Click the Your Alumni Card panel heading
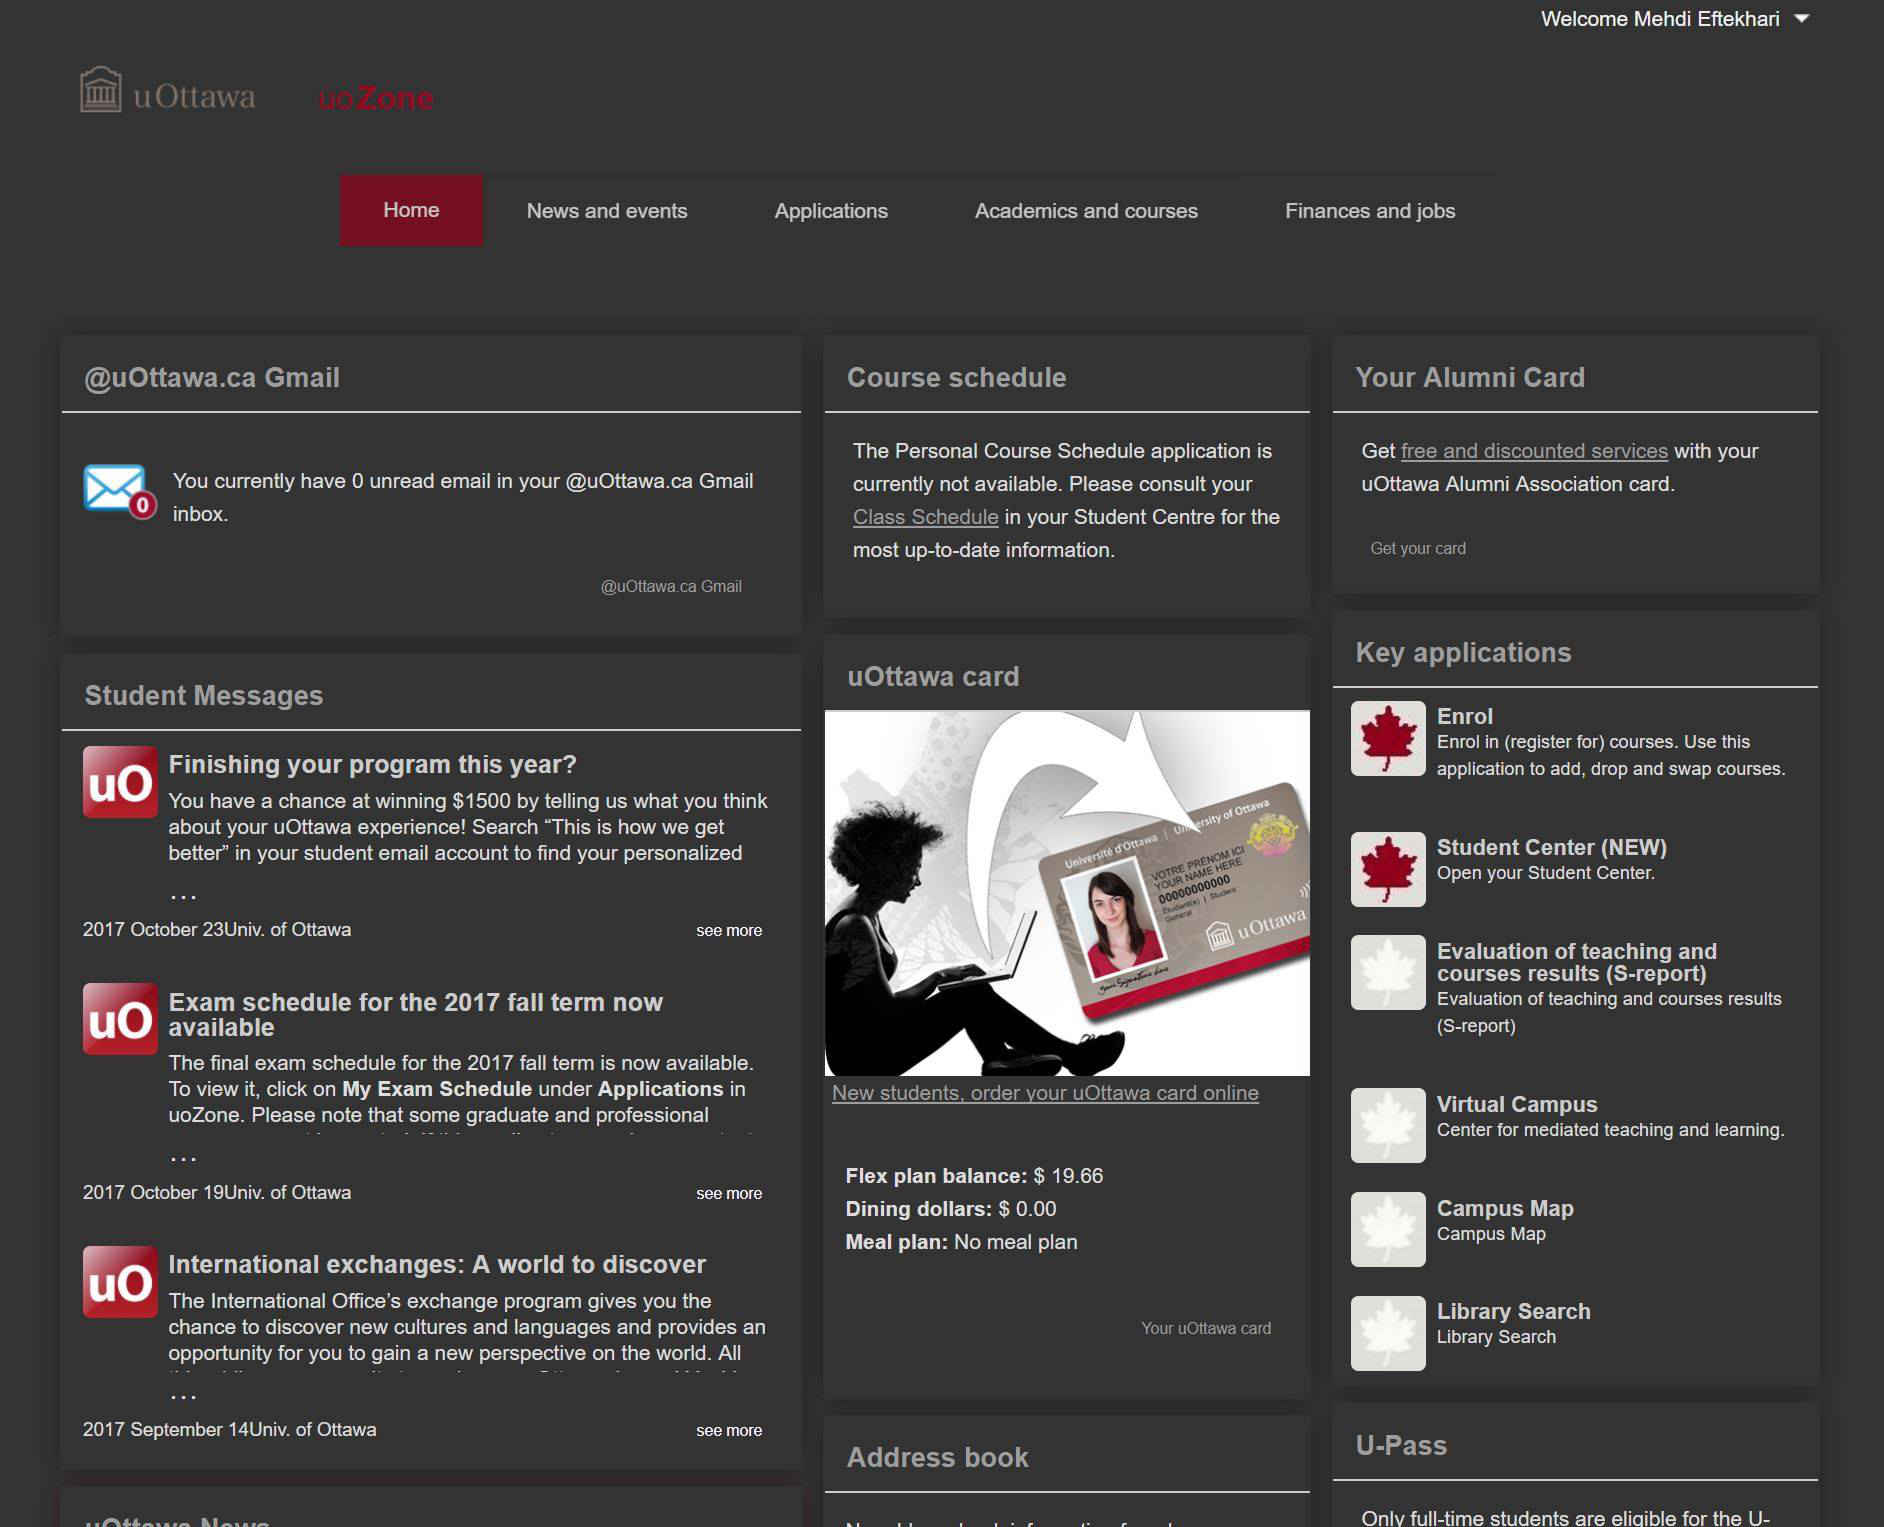The width and height of the screenshot is (1884, 1527). [1470, 378]
